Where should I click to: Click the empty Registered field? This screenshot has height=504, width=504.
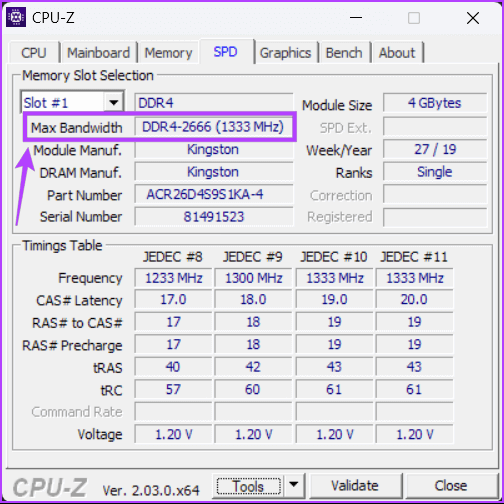(x=435, y=217)
